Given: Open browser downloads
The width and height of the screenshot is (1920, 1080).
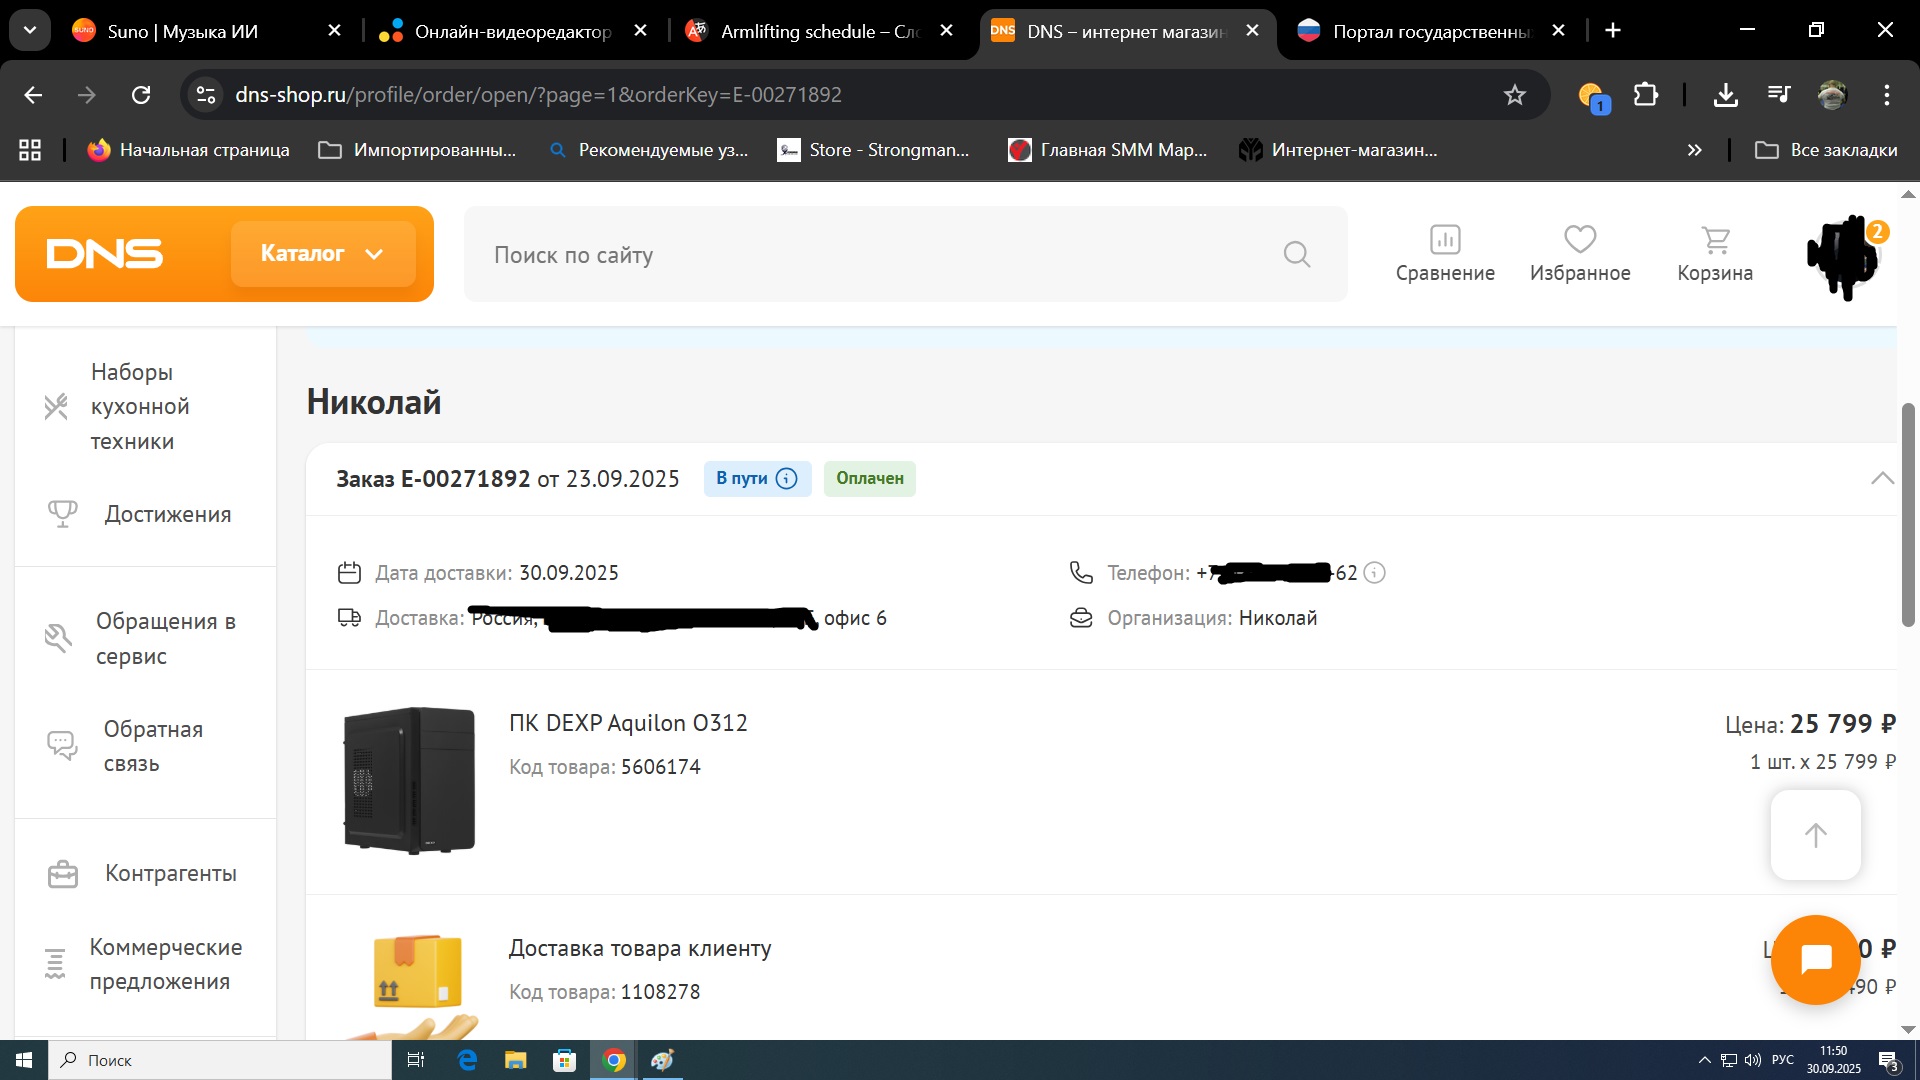Looking at the screenshot, I should click(x=1725, y=95).
